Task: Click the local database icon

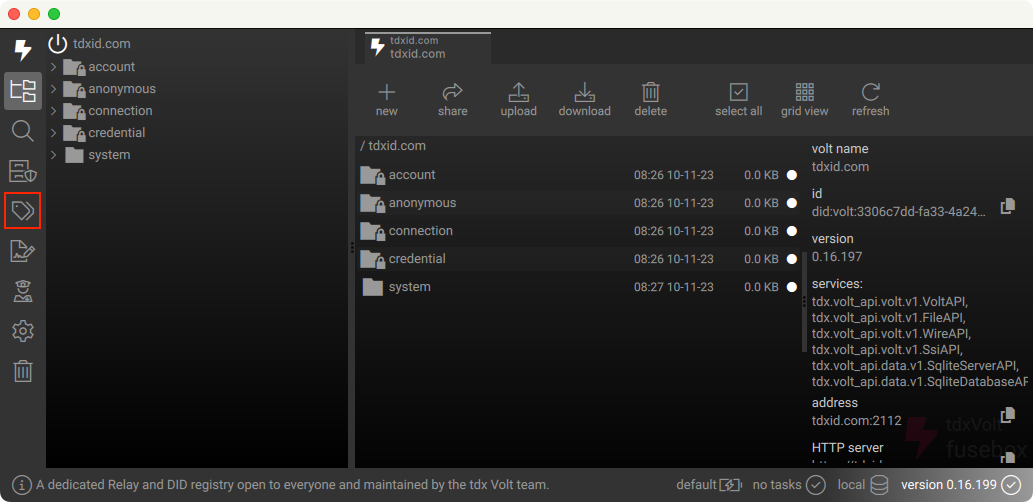Action: pos(879,485)
